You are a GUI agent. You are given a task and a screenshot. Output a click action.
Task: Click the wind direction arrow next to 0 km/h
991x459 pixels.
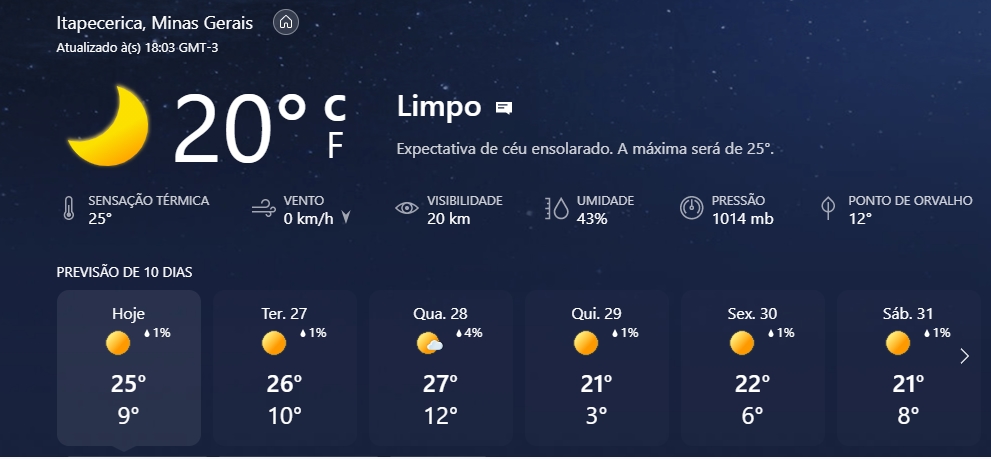click(x=346, y=218)
